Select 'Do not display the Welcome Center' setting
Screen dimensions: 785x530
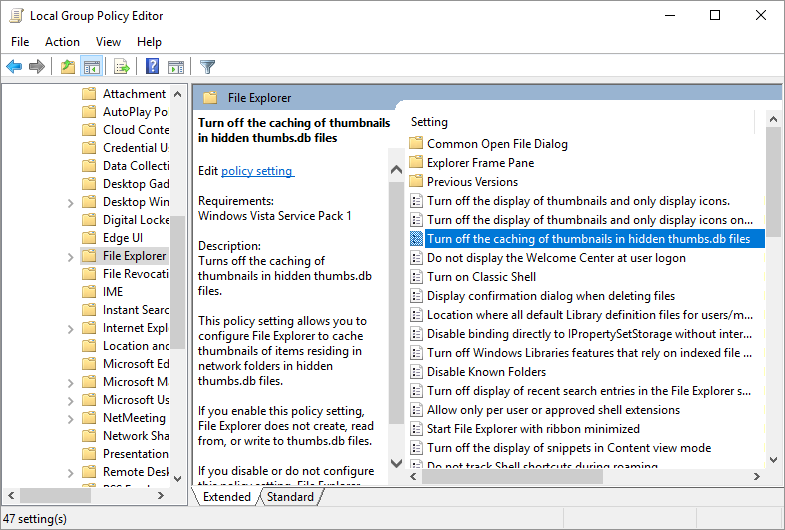click(x=556, y=258)
